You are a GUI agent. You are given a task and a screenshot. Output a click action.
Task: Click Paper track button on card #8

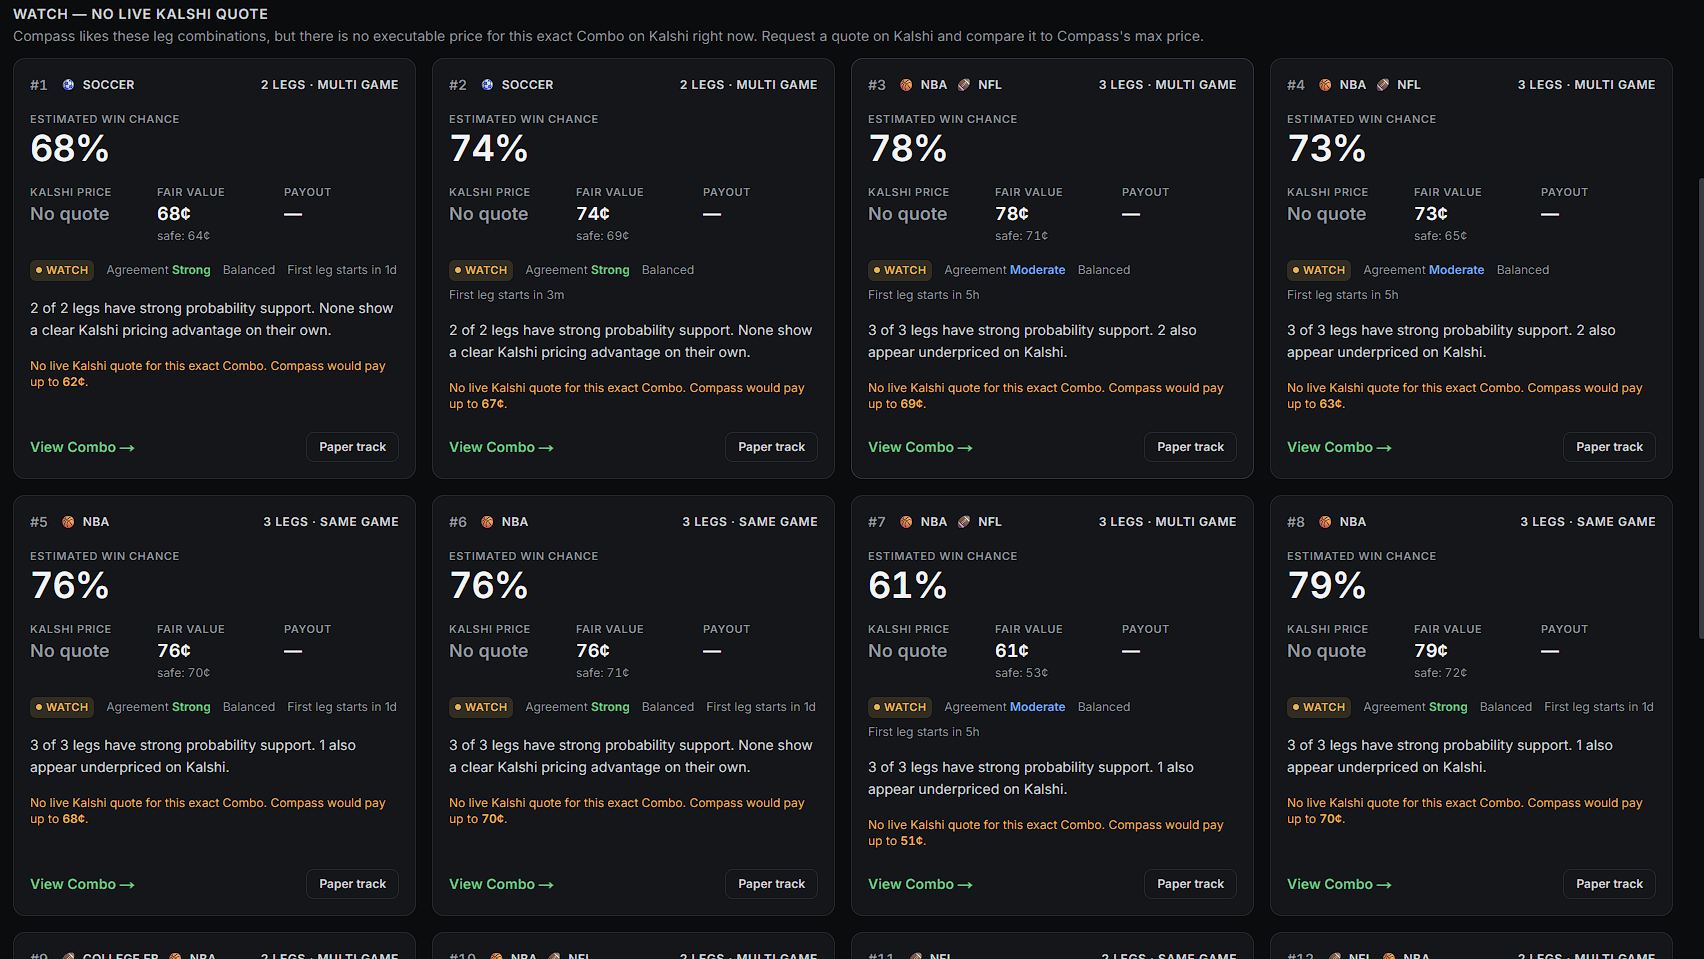(1609, 884)
